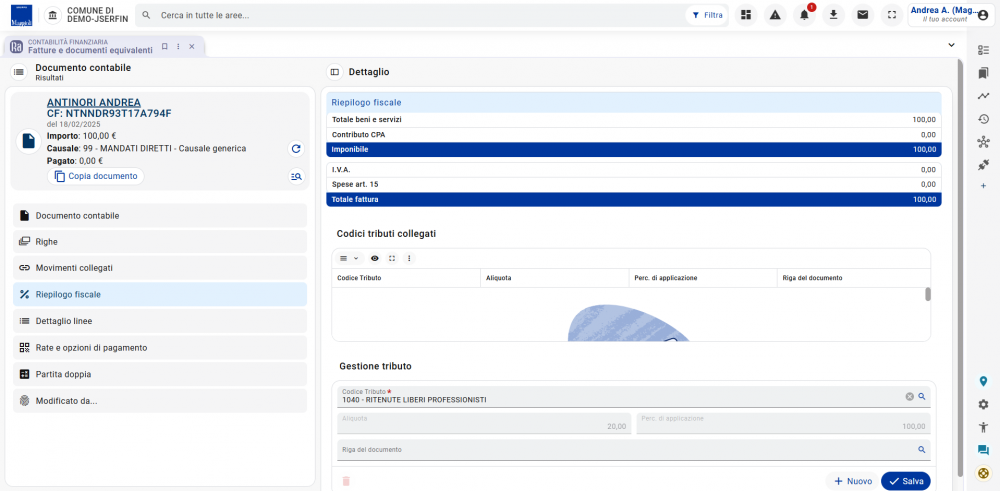Toggle the Dettaglio panel layout icon
The width and height of the screenshot is (1000, 491).
[x=334, y=72]
